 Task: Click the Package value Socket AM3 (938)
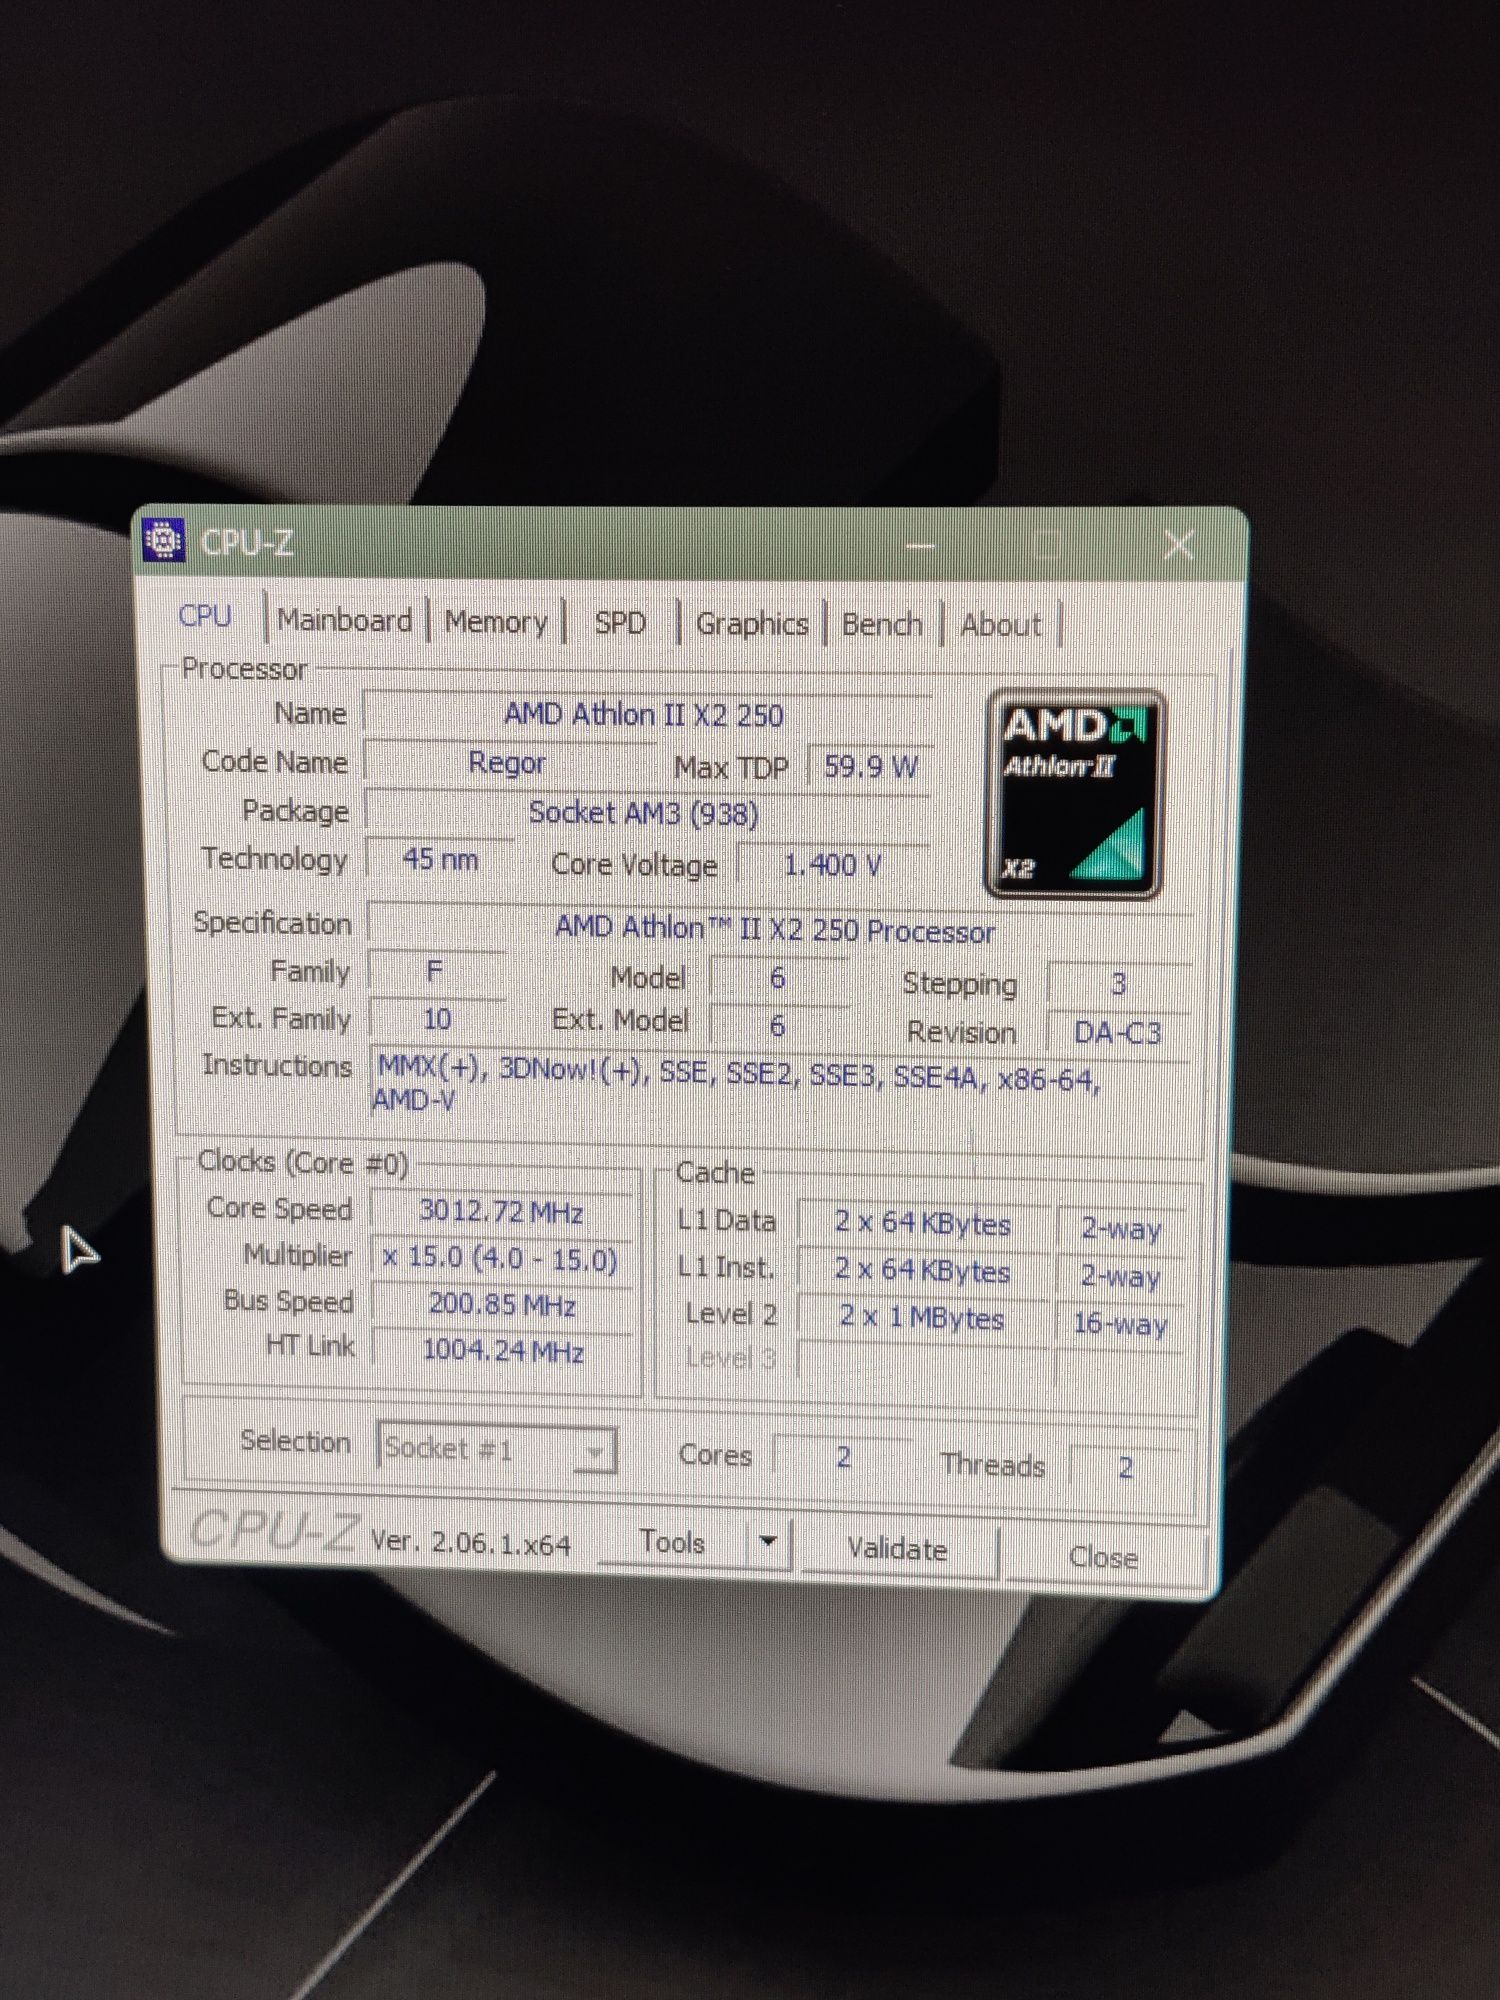click(x=646, y=813)
